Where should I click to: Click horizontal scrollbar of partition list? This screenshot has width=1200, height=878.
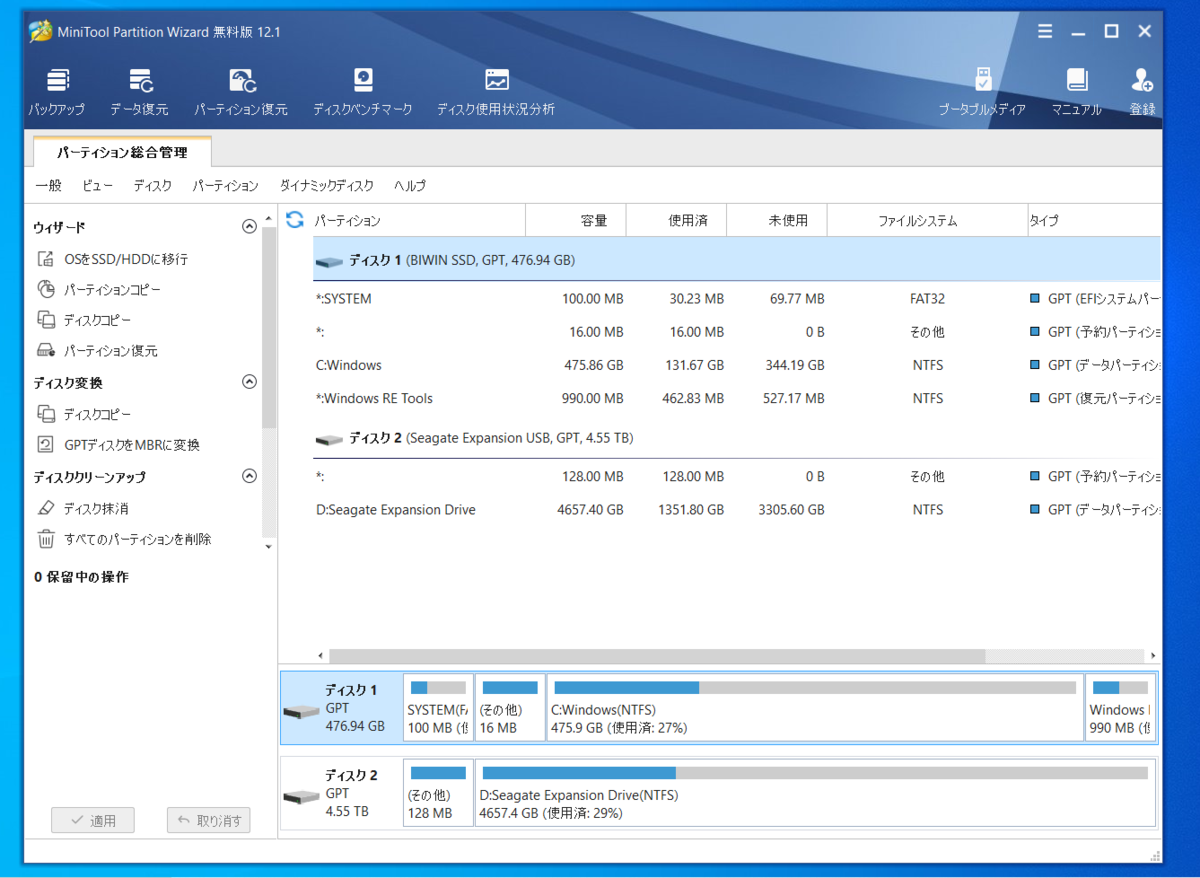[657, 656]
